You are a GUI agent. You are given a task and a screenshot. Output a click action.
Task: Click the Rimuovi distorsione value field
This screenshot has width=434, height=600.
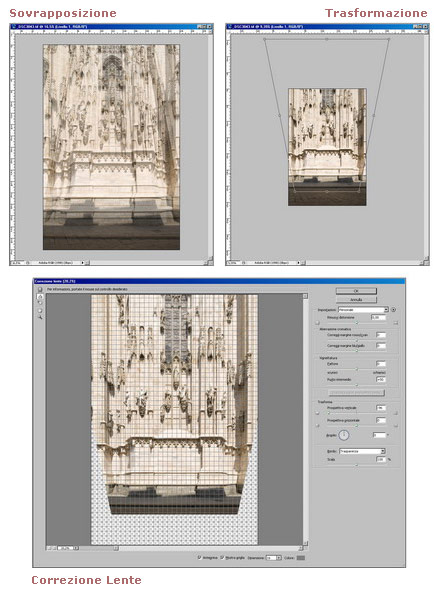(x=379, y=318)
